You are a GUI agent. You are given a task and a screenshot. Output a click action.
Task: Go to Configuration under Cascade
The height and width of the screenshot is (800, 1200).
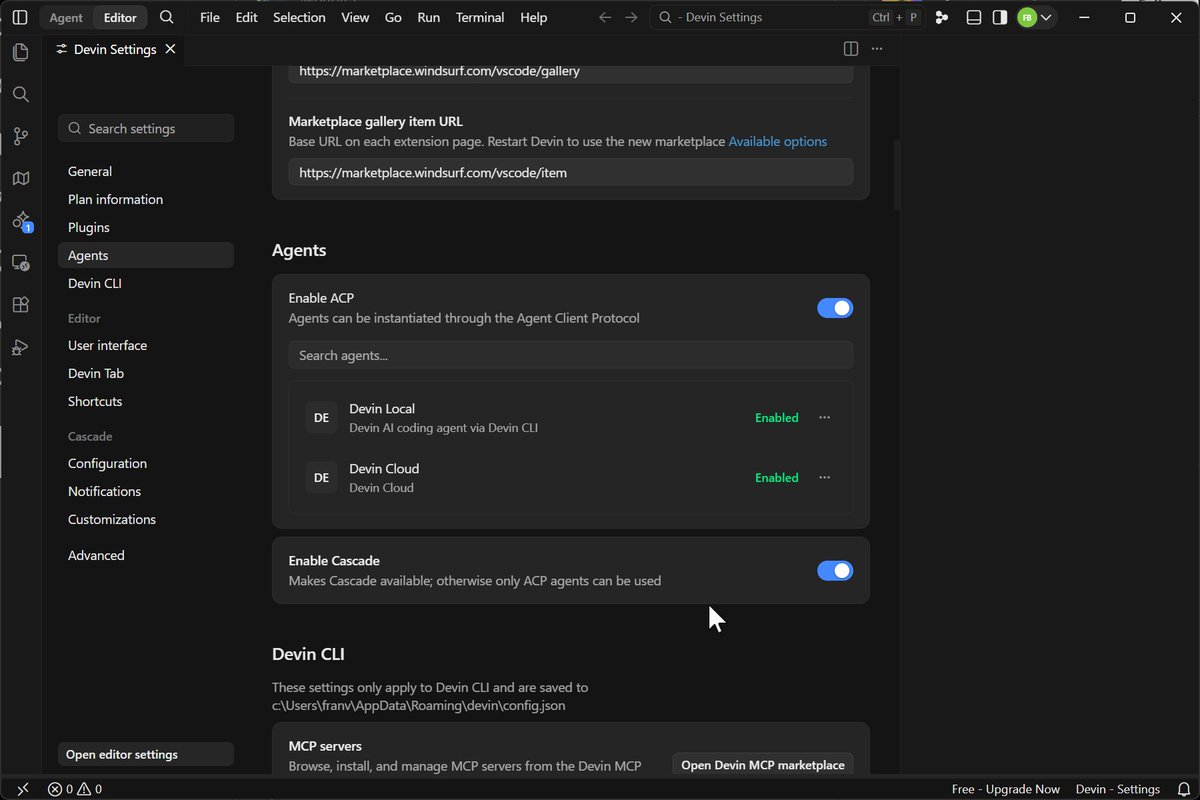(x=146, y=463)
